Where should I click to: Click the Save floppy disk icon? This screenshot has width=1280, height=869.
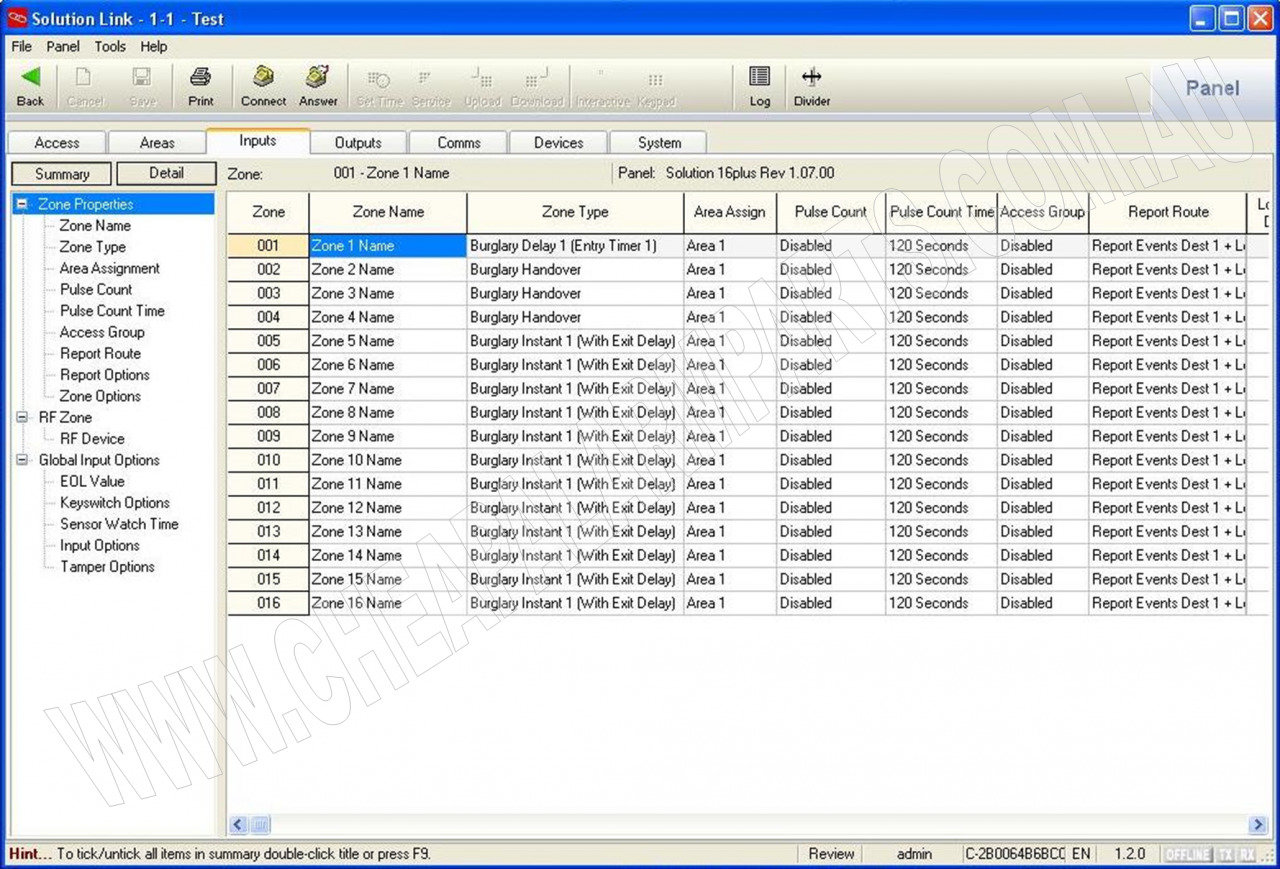coord(143,86)
